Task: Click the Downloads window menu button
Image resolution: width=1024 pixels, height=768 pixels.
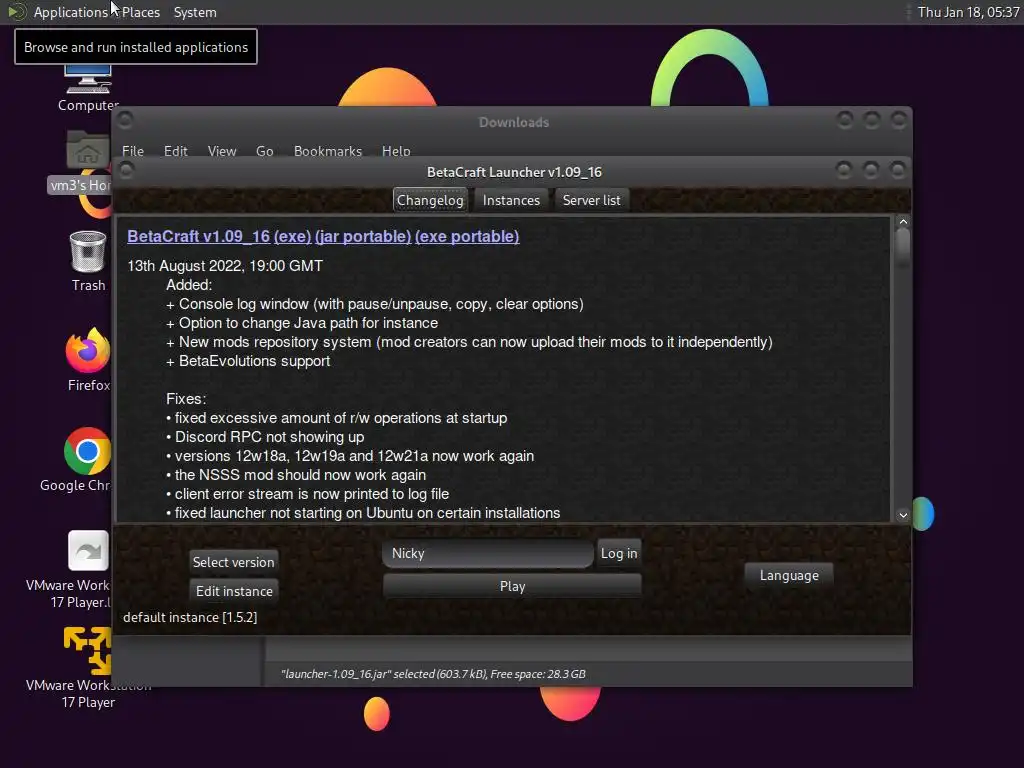Action: (x=125, y=120)
